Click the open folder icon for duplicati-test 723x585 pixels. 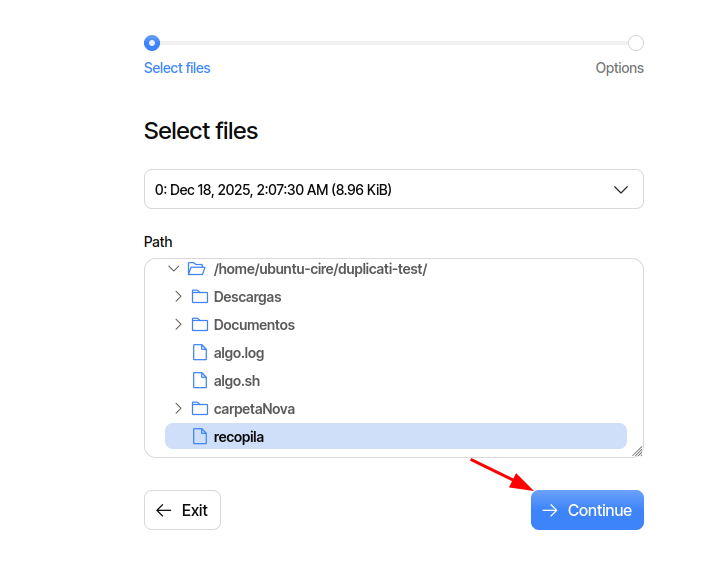pos(196,269)
